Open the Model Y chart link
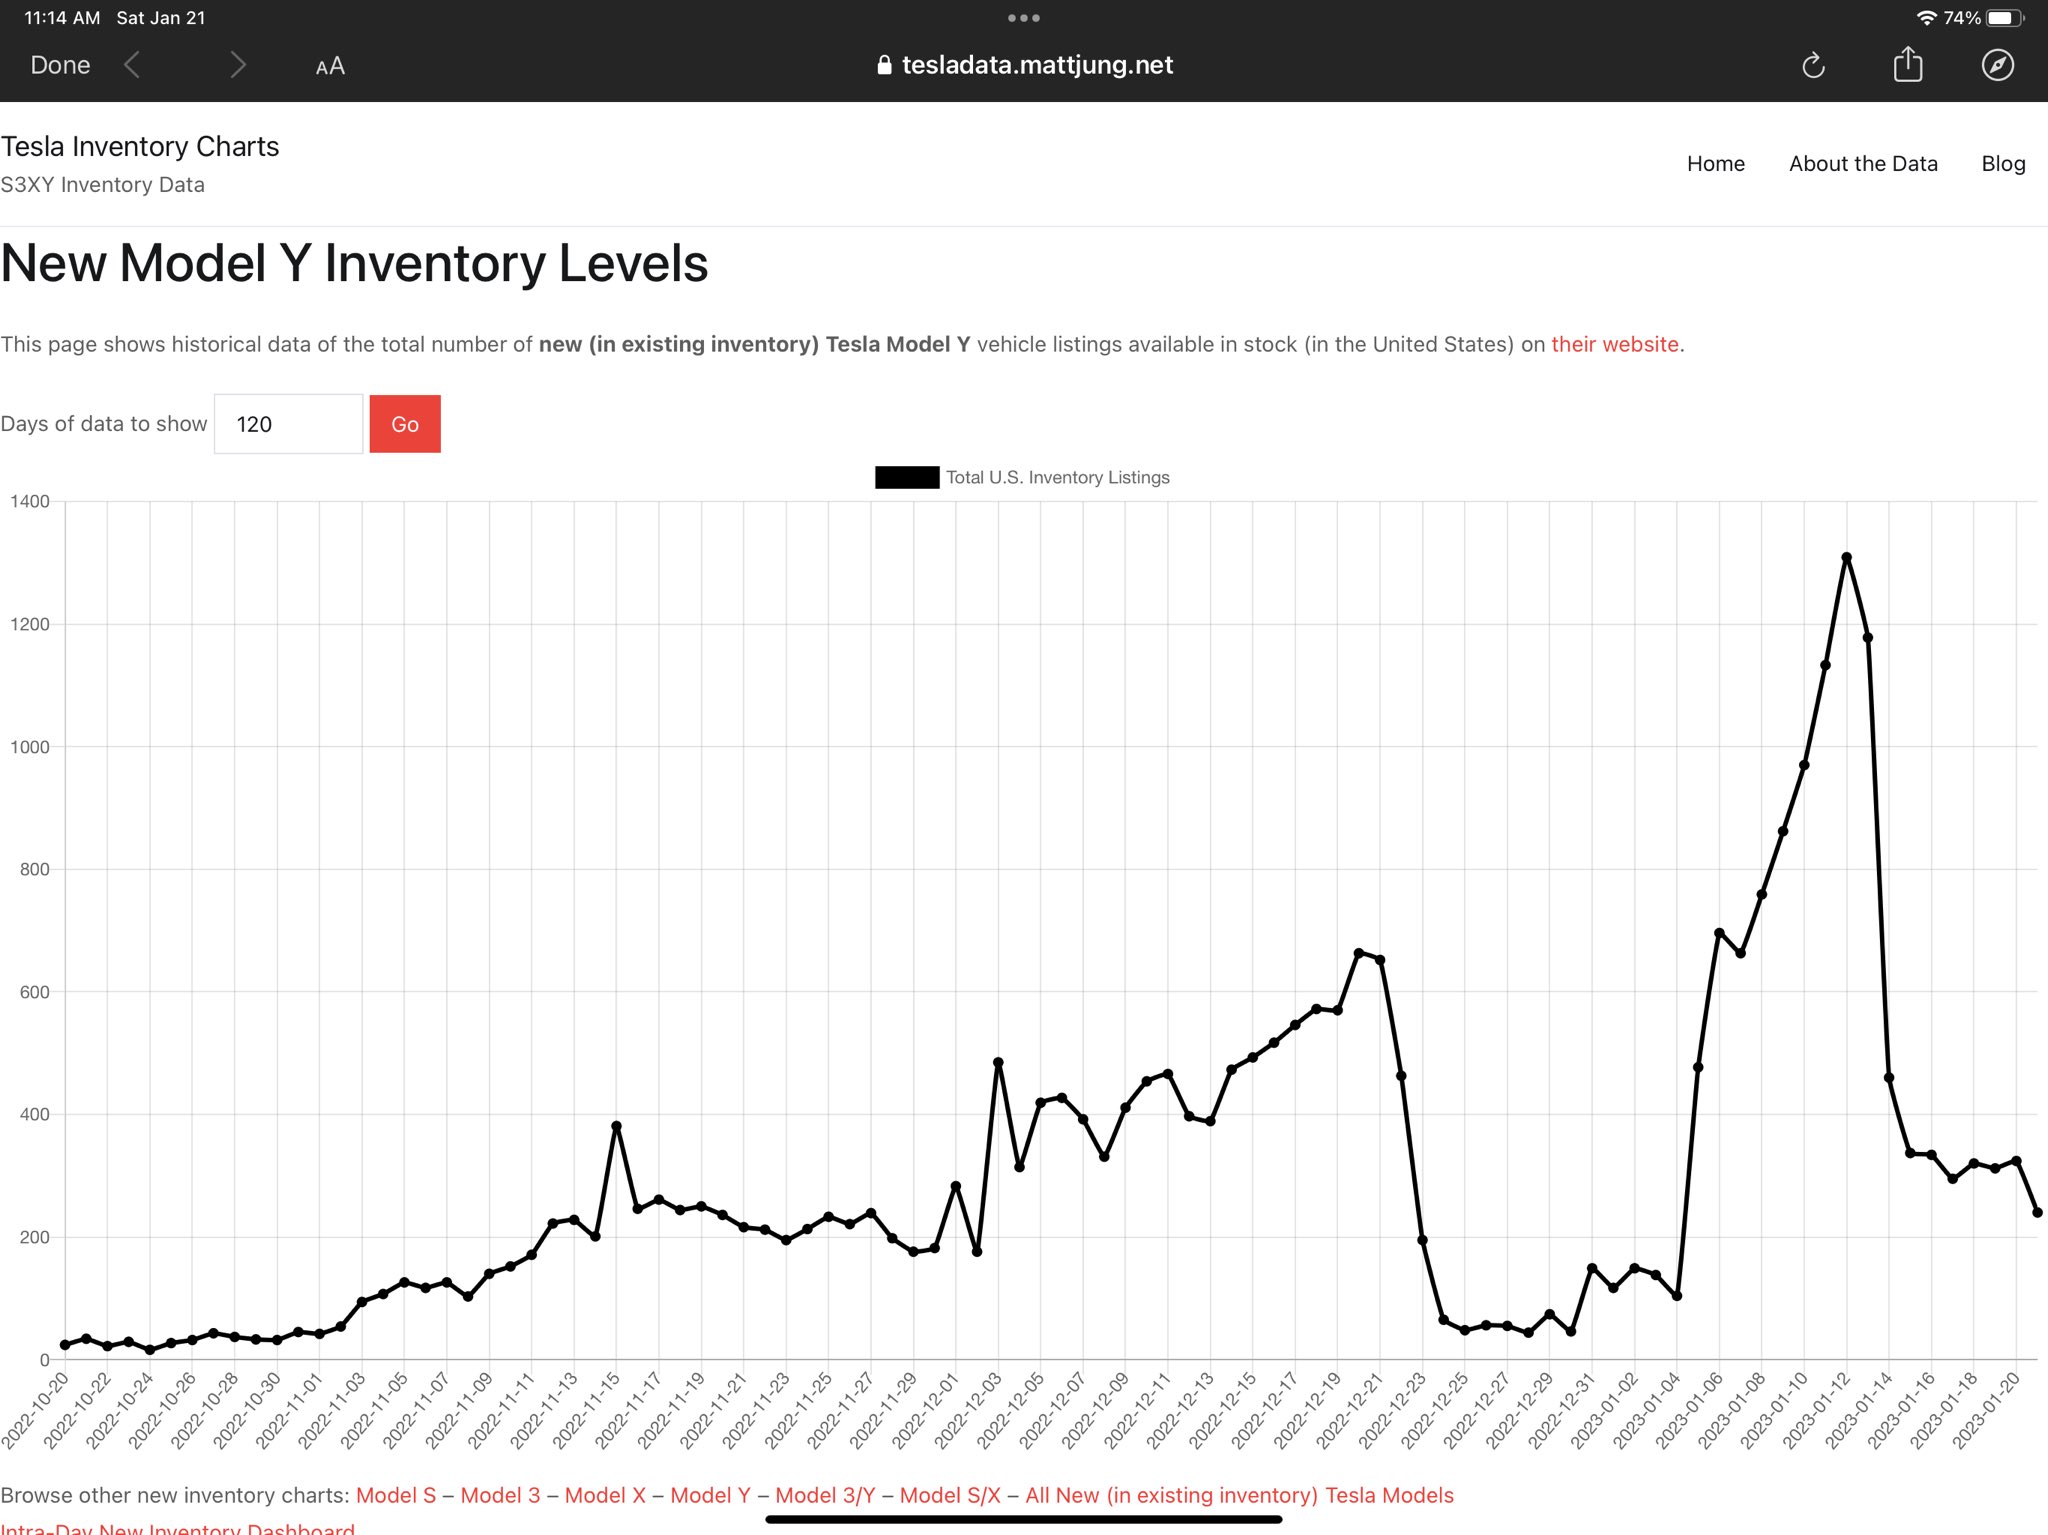This screenshot has width=2048, height=1535. pos(710,1495)
